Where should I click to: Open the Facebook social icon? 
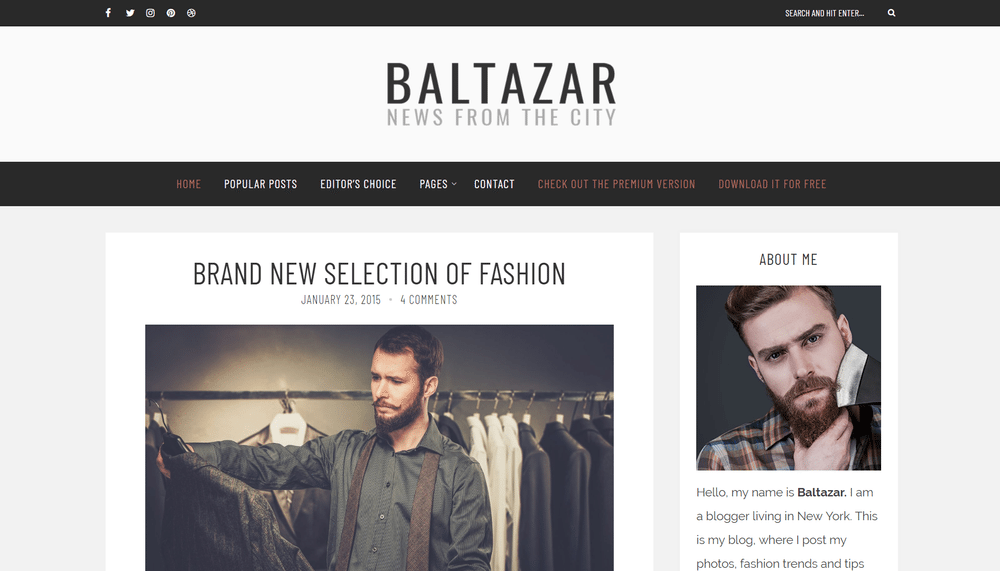pos(108,13)
